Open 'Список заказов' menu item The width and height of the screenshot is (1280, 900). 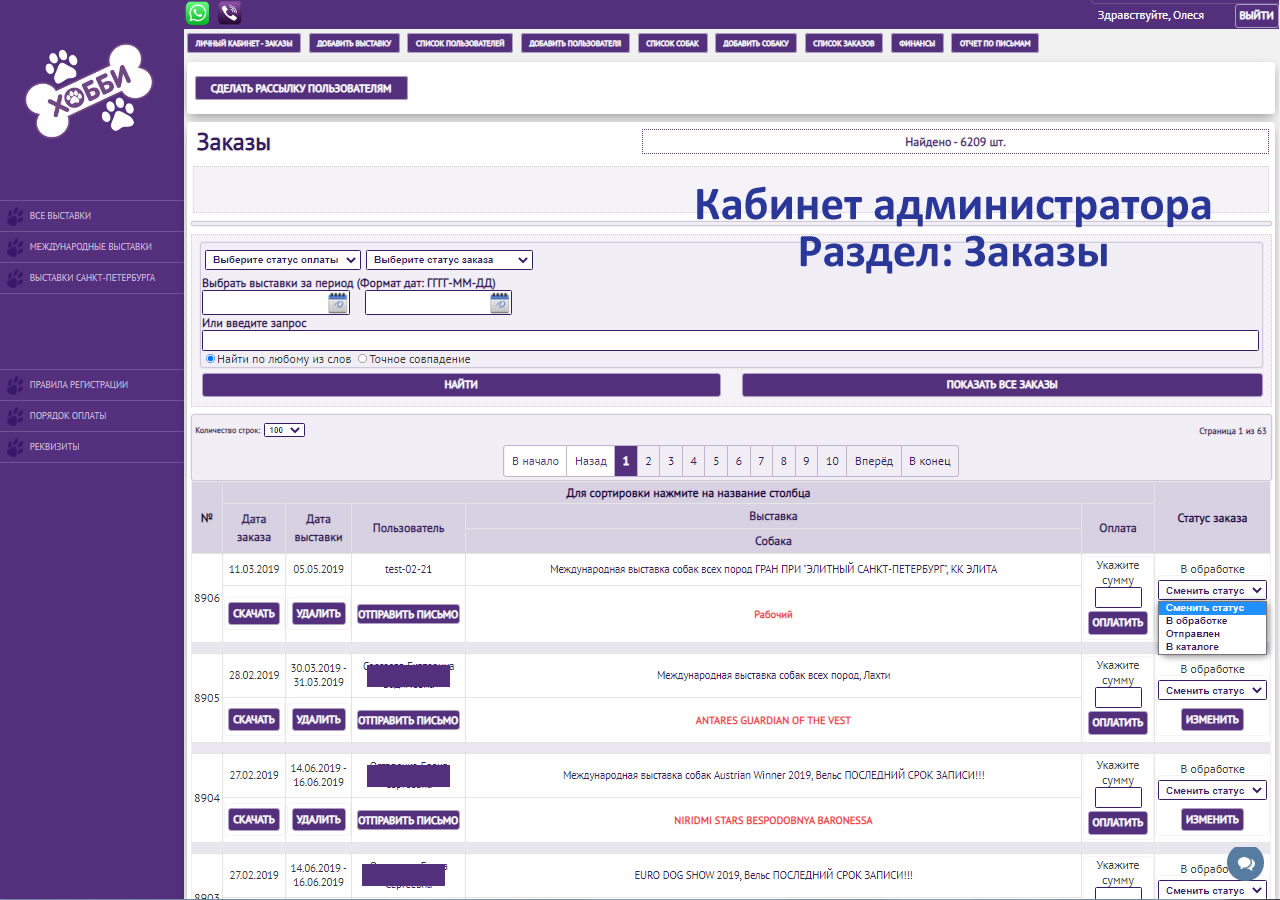tap(844, 43)
